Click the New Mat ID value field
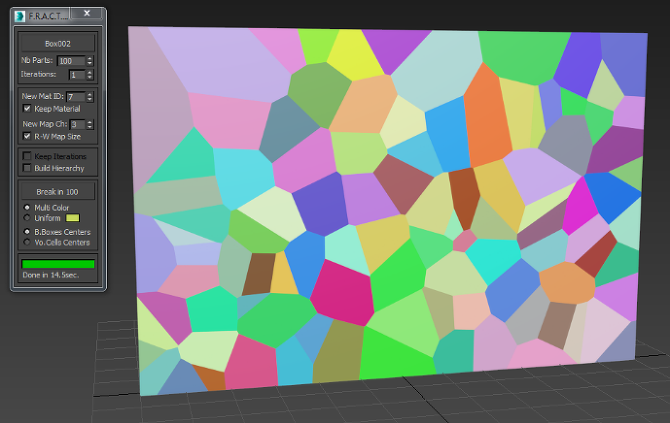The width and height of the screenshot is (670, 423). click(76, 97)
